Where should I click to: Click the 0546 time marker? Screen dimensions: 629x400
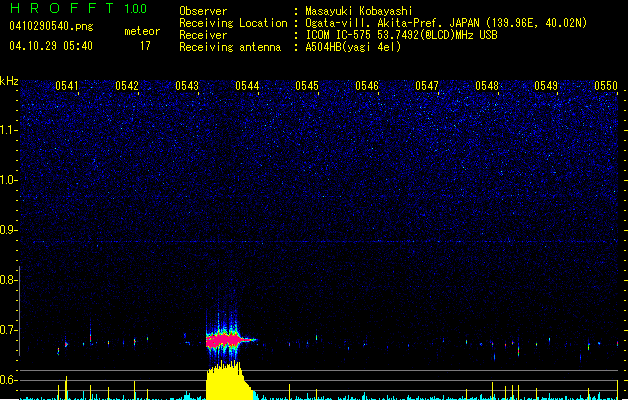[367, 87]
